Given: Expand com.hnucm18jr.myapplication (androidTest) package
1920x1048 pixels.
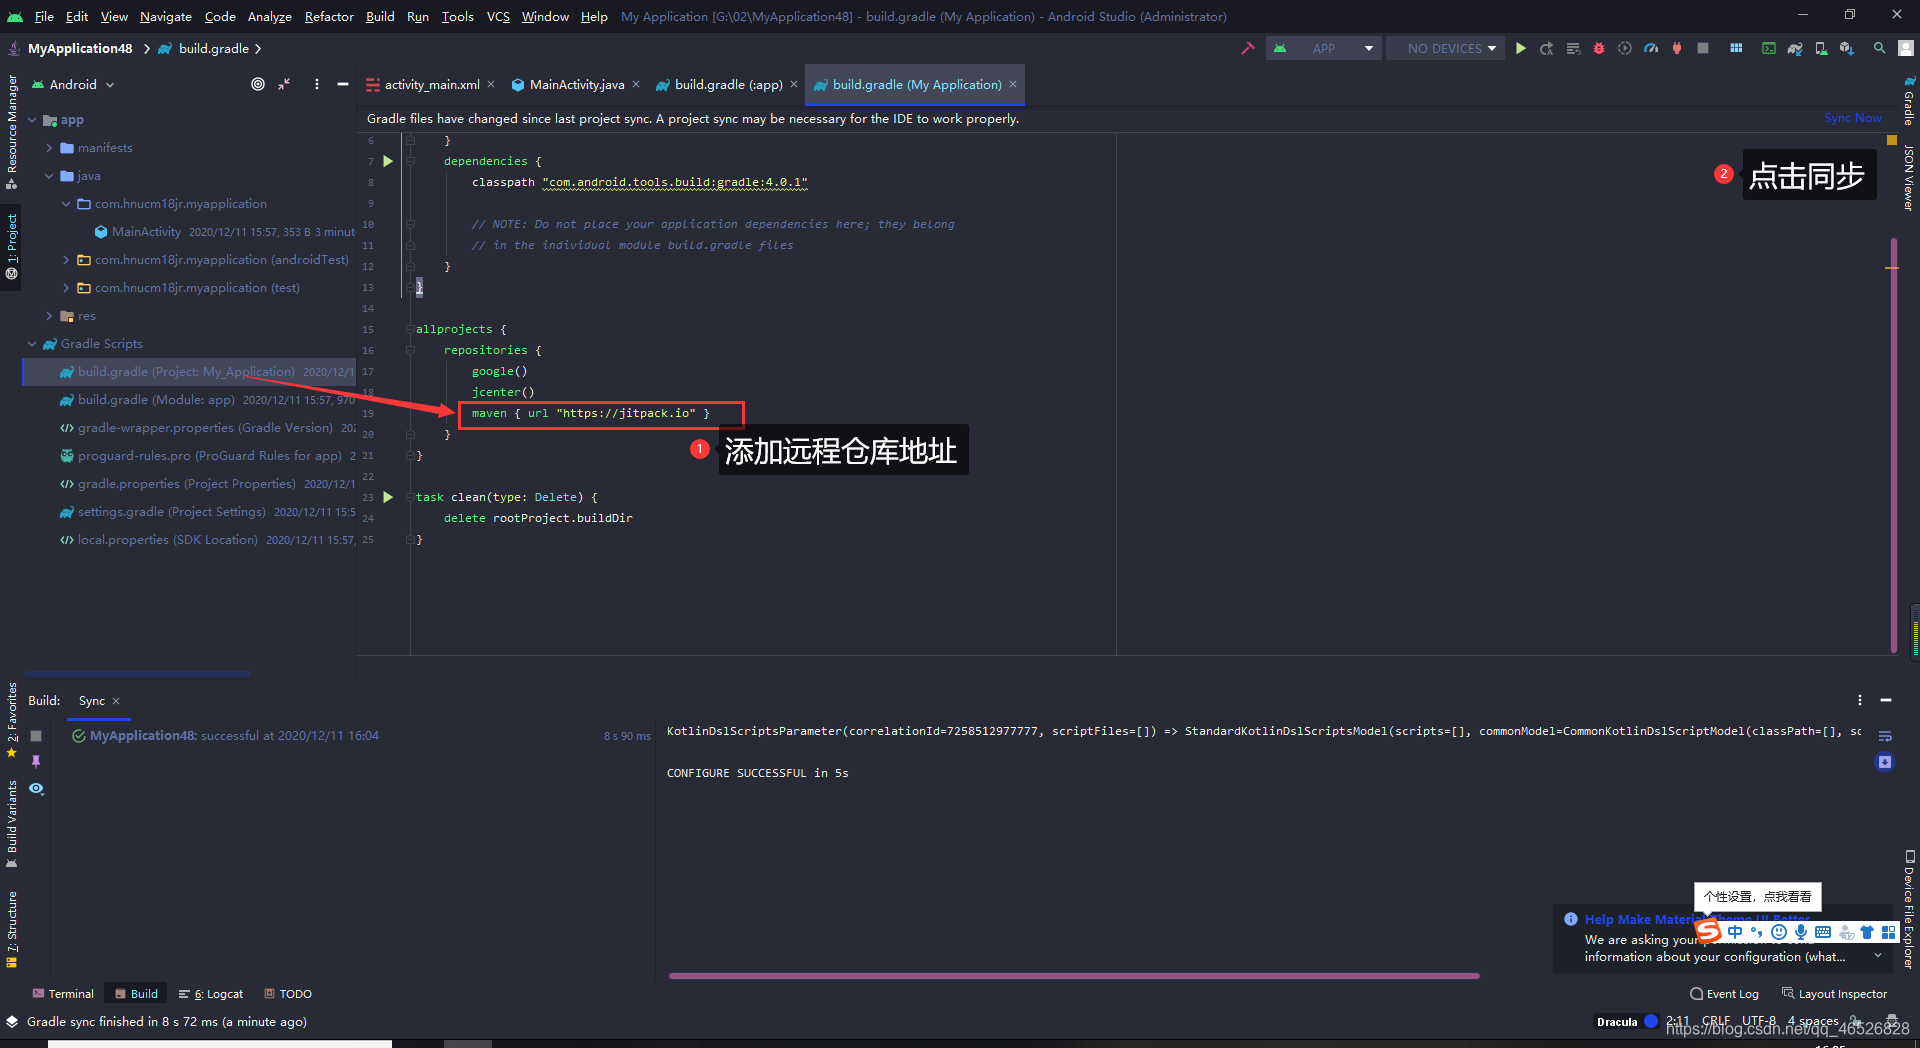Looking at the screenshot, I should [x=66, y=260].
